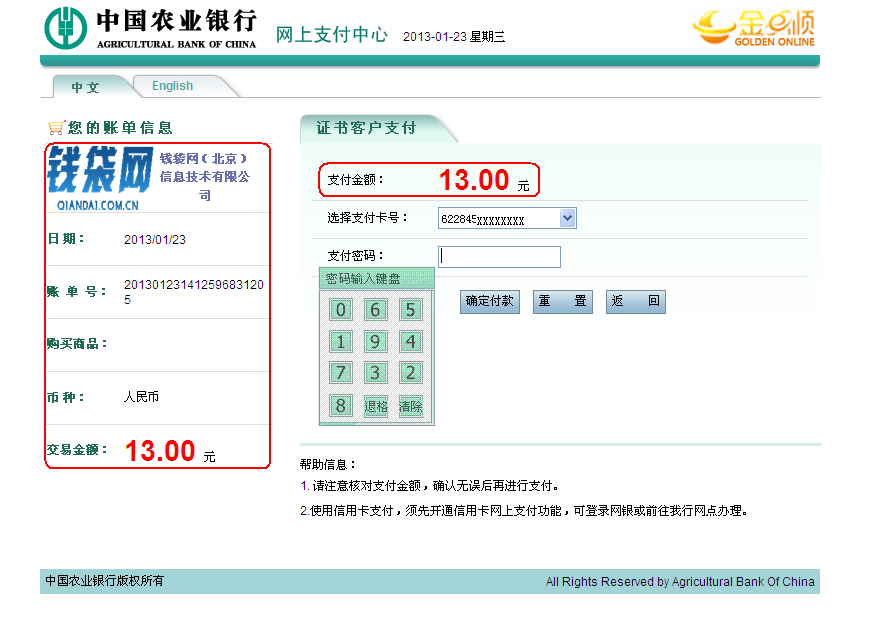Click the 帮助信息 heading

pos(328,465)
